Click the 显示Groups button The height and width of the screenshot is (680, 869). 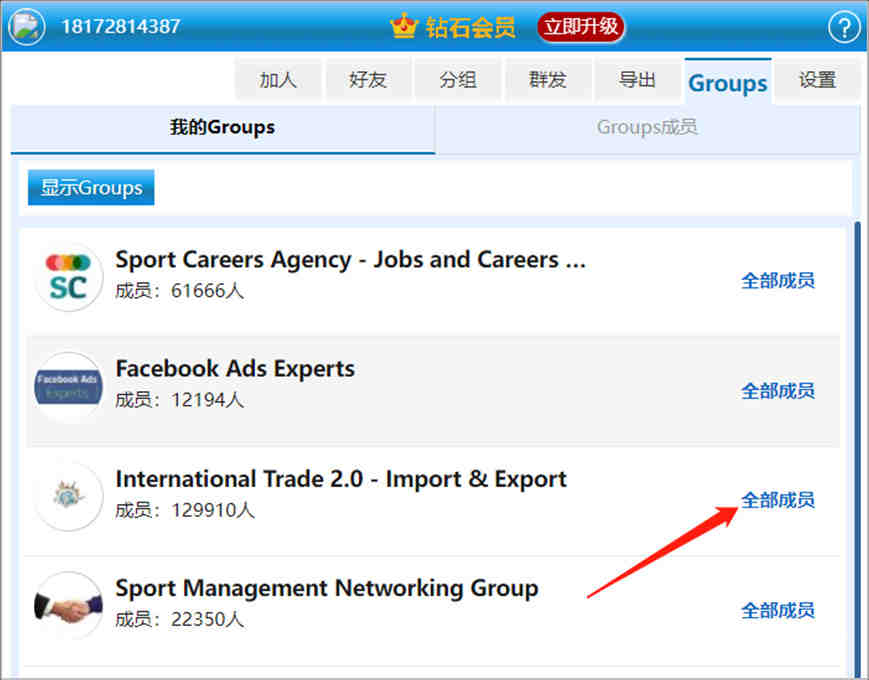click(91, 188)
